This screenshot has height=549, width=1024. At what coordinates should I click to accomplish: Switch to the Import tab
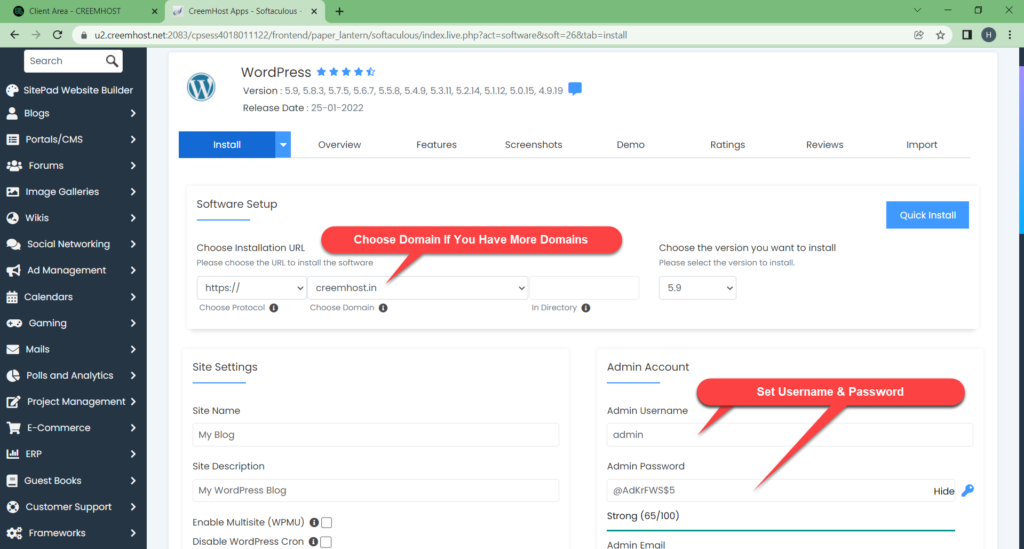point(921,145)
